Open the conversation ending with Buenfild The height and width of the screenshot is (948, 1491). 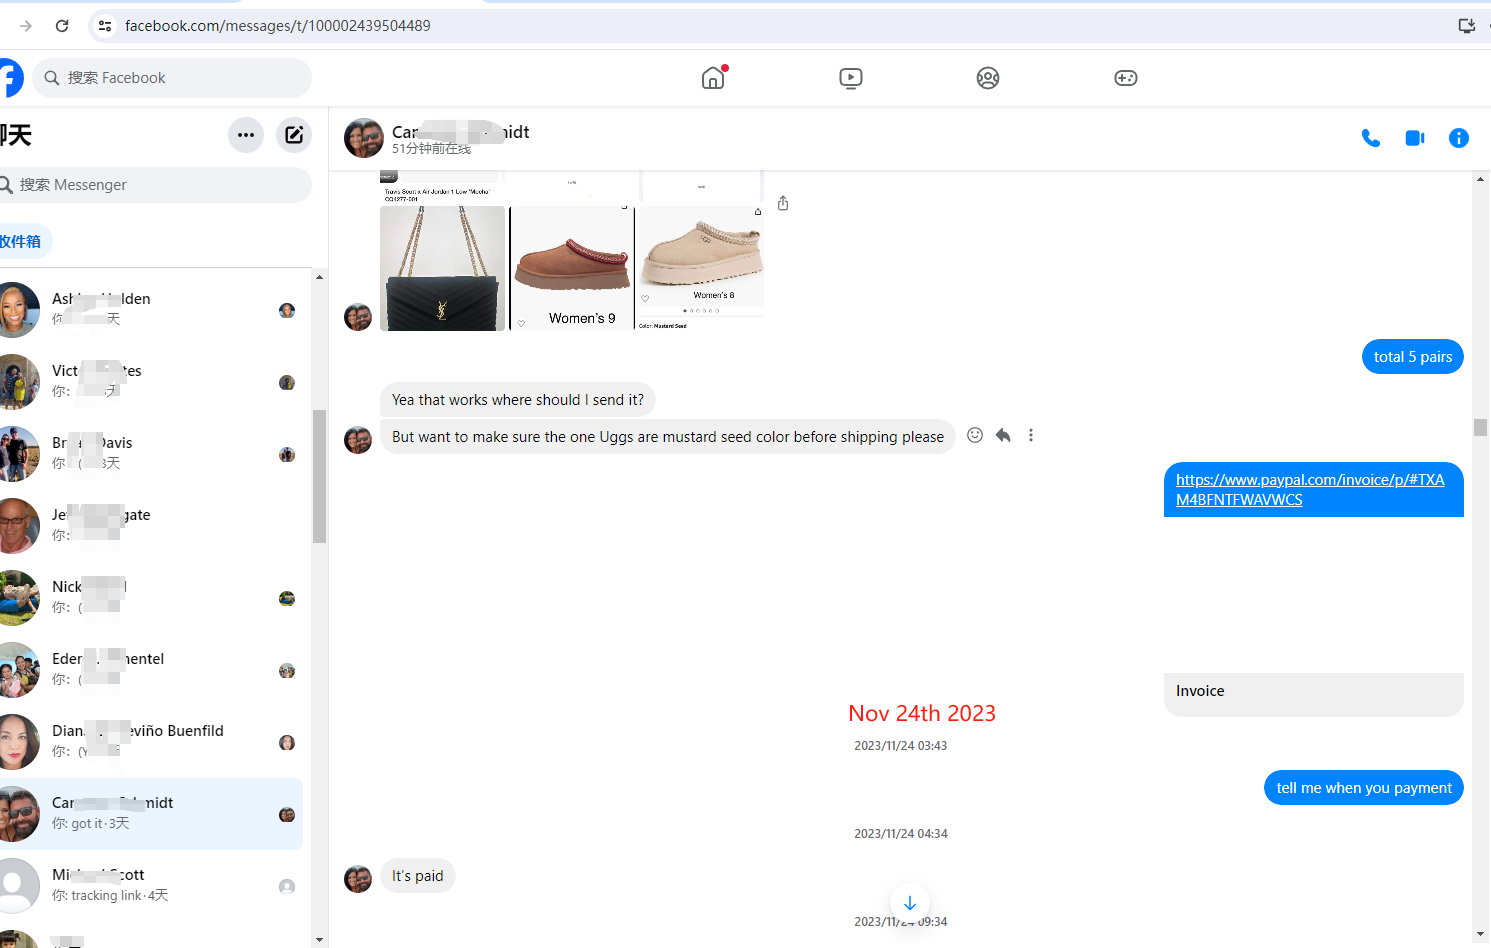tap(150, 742)
